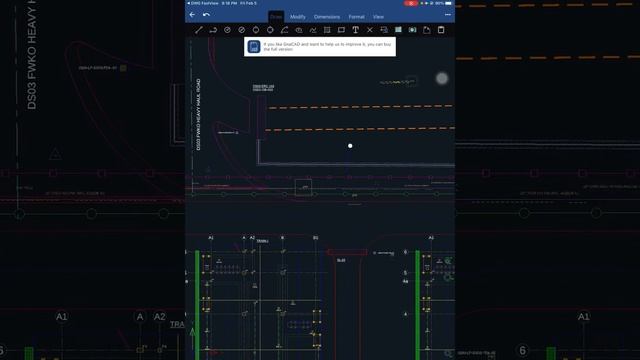The height and width of the screenshot is (360, 640).
Task: Click the green table grid icon
Action: click(398, 30)
